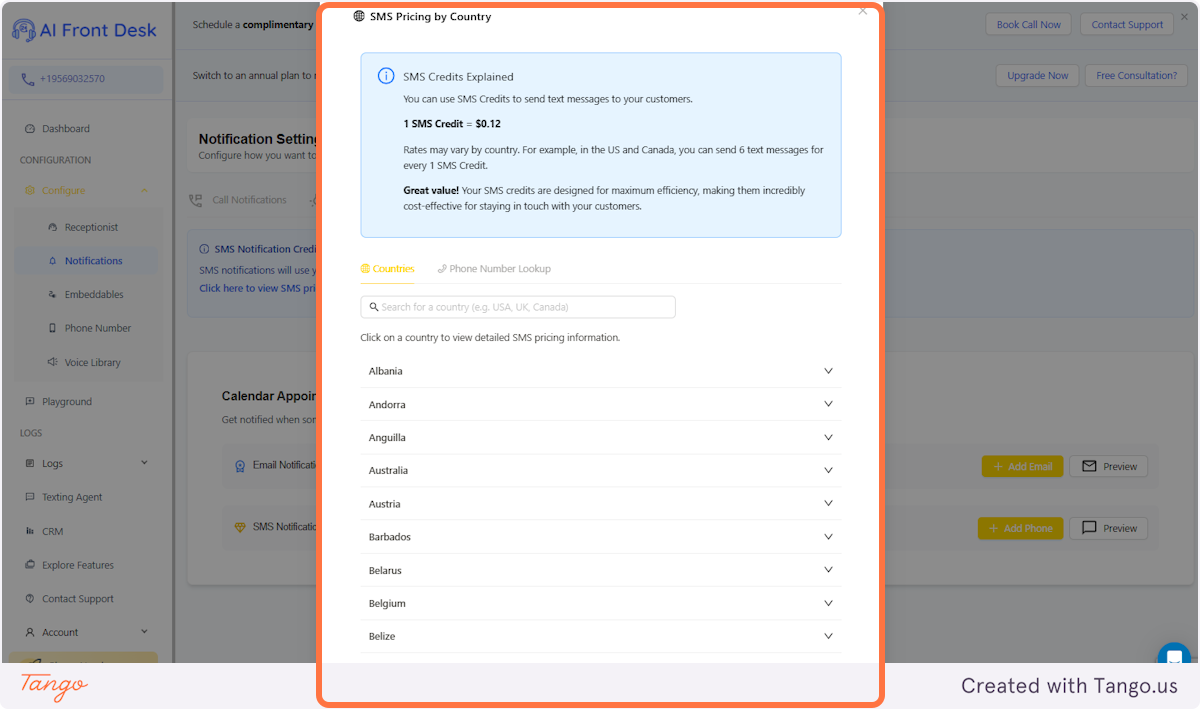
Task: Expand the Anguilla pricing chevron
Action: 828,437
